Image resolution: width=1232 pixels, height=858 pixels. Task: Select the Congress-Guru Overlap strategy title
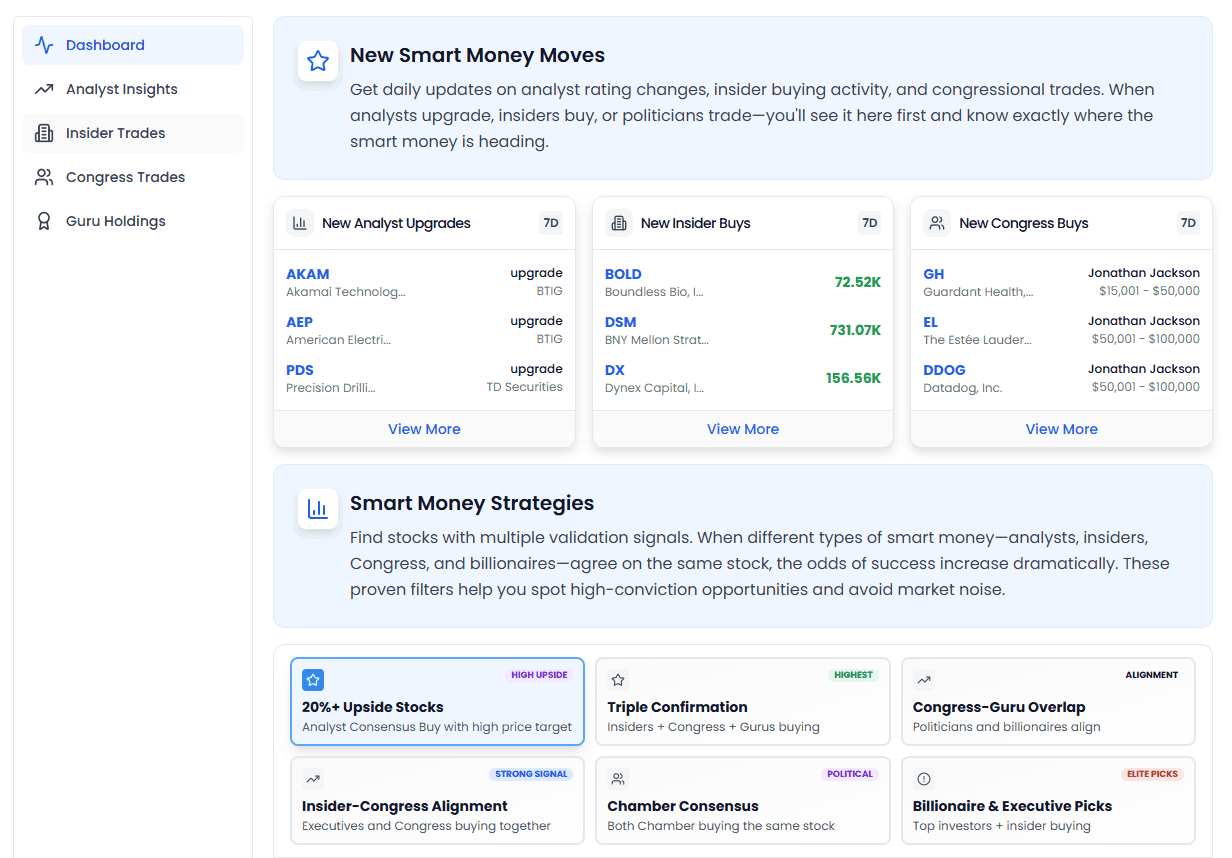tap(999, 707)
